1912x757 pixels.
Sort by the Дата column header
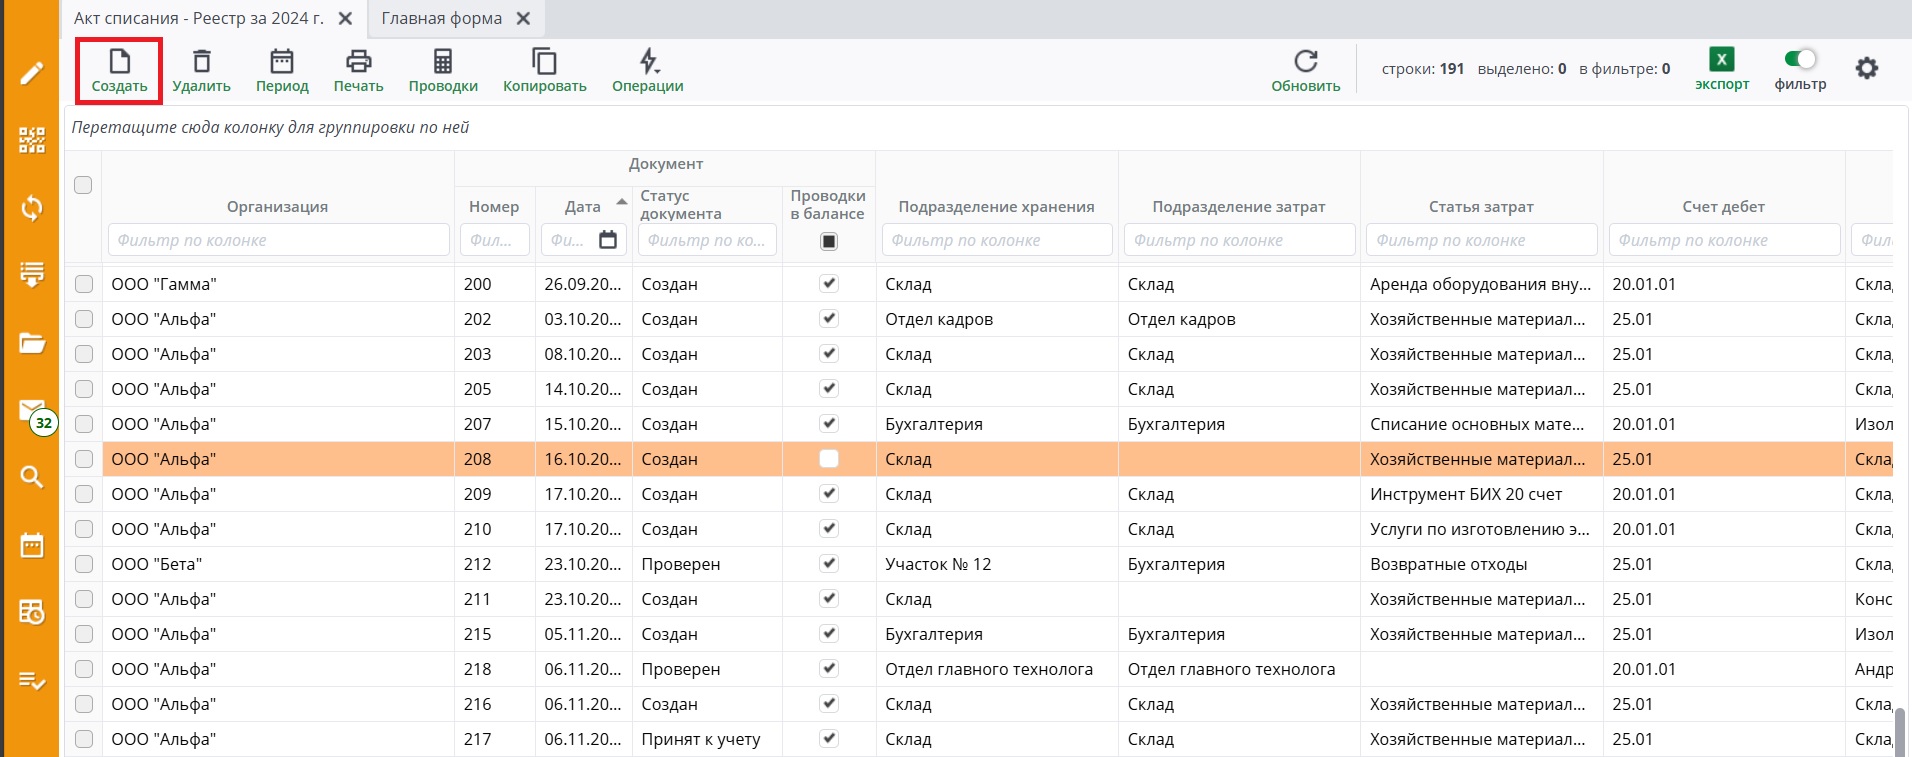pyautogui.click(x=582, y=206)
